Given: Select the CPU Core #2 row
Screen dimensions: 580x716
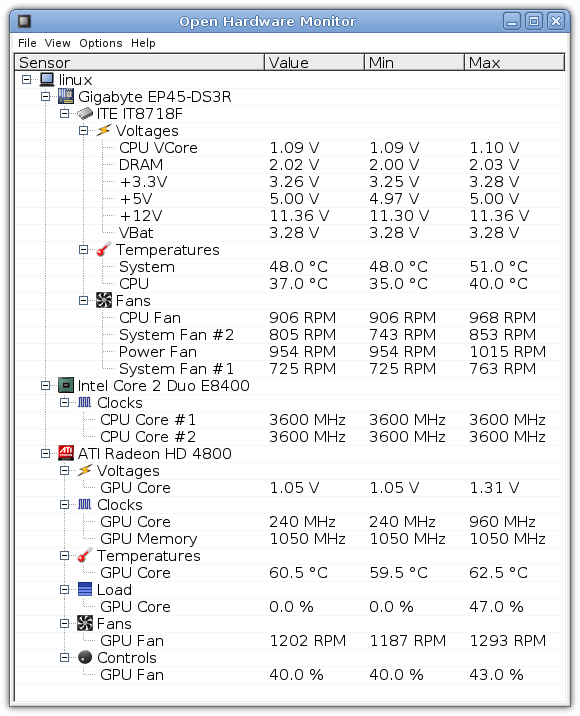Looking at the screenshot, I should click(x=290, y=437).
